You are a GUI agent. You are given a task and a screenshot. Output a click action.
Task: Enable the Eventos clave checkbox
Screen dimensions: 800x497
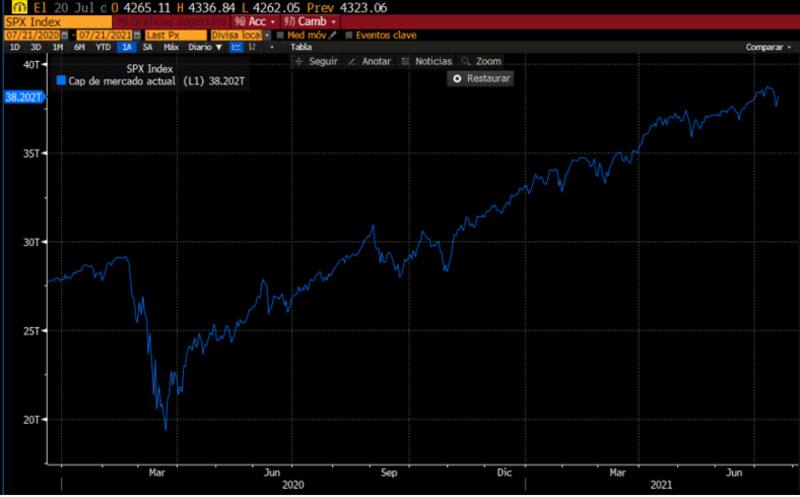pos(349,35)
